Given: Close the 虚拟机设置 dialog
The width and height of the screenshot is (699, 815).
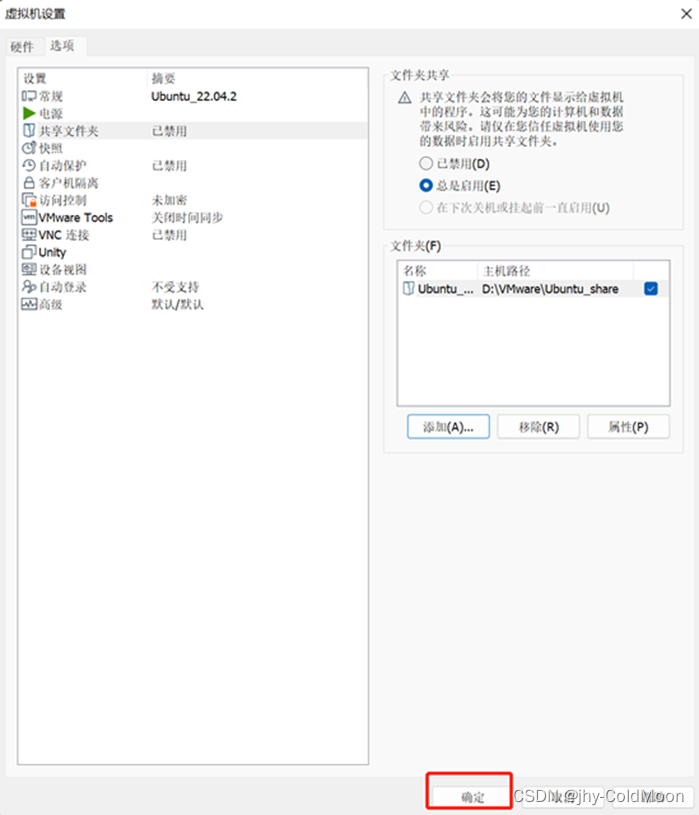Looking at the screenshot, I should 686,14.
